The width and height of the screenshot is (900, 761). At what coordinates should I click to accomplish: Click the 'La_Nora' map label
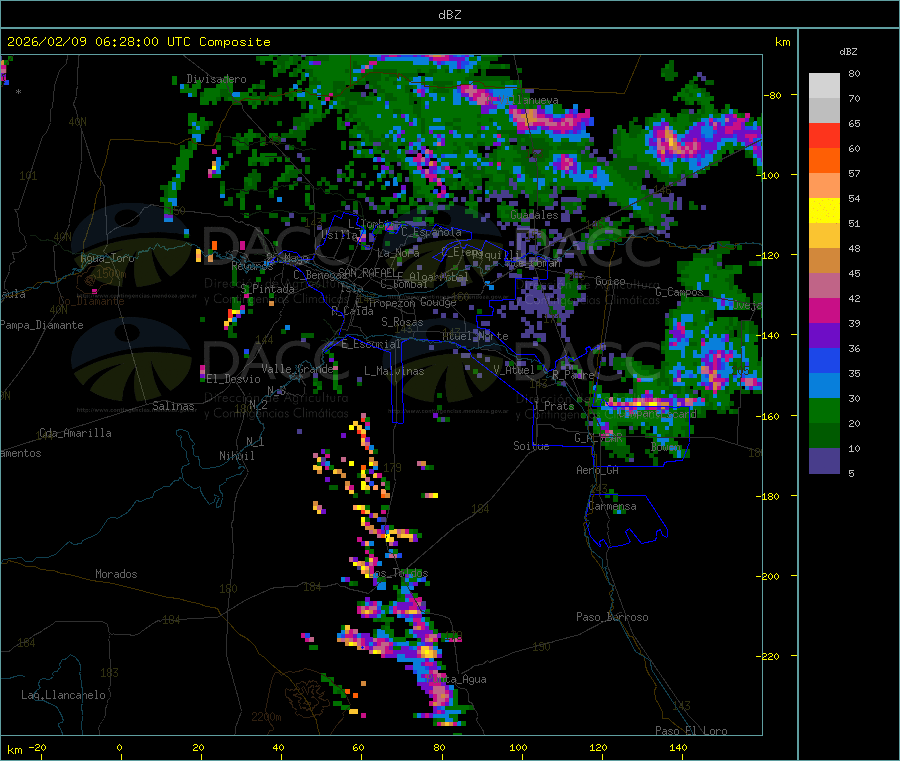pyautogui.click(x=398, y=253)
